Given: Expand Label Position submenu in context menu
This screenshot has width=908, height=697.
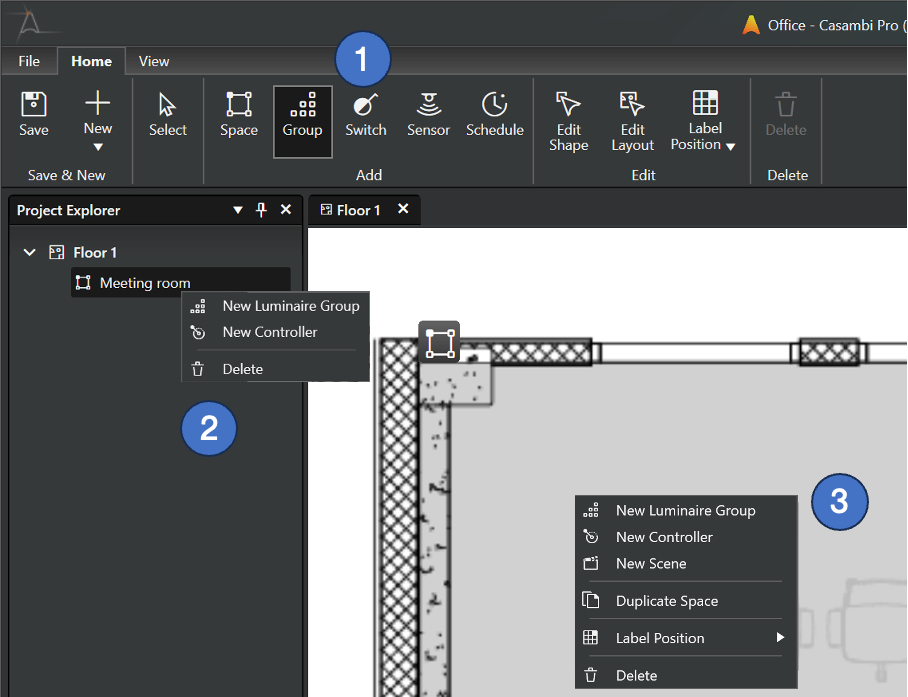Looking at the screenshot, I should [x=686, y=638].
